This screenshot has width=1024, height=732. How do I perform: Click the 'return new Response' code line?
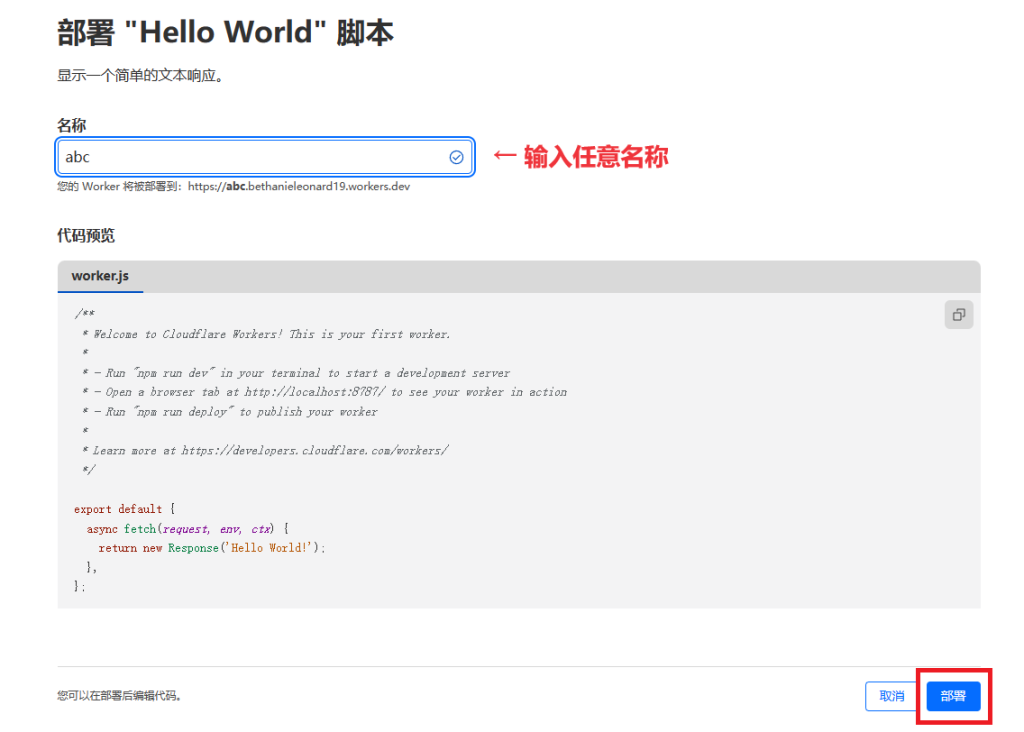212,548
